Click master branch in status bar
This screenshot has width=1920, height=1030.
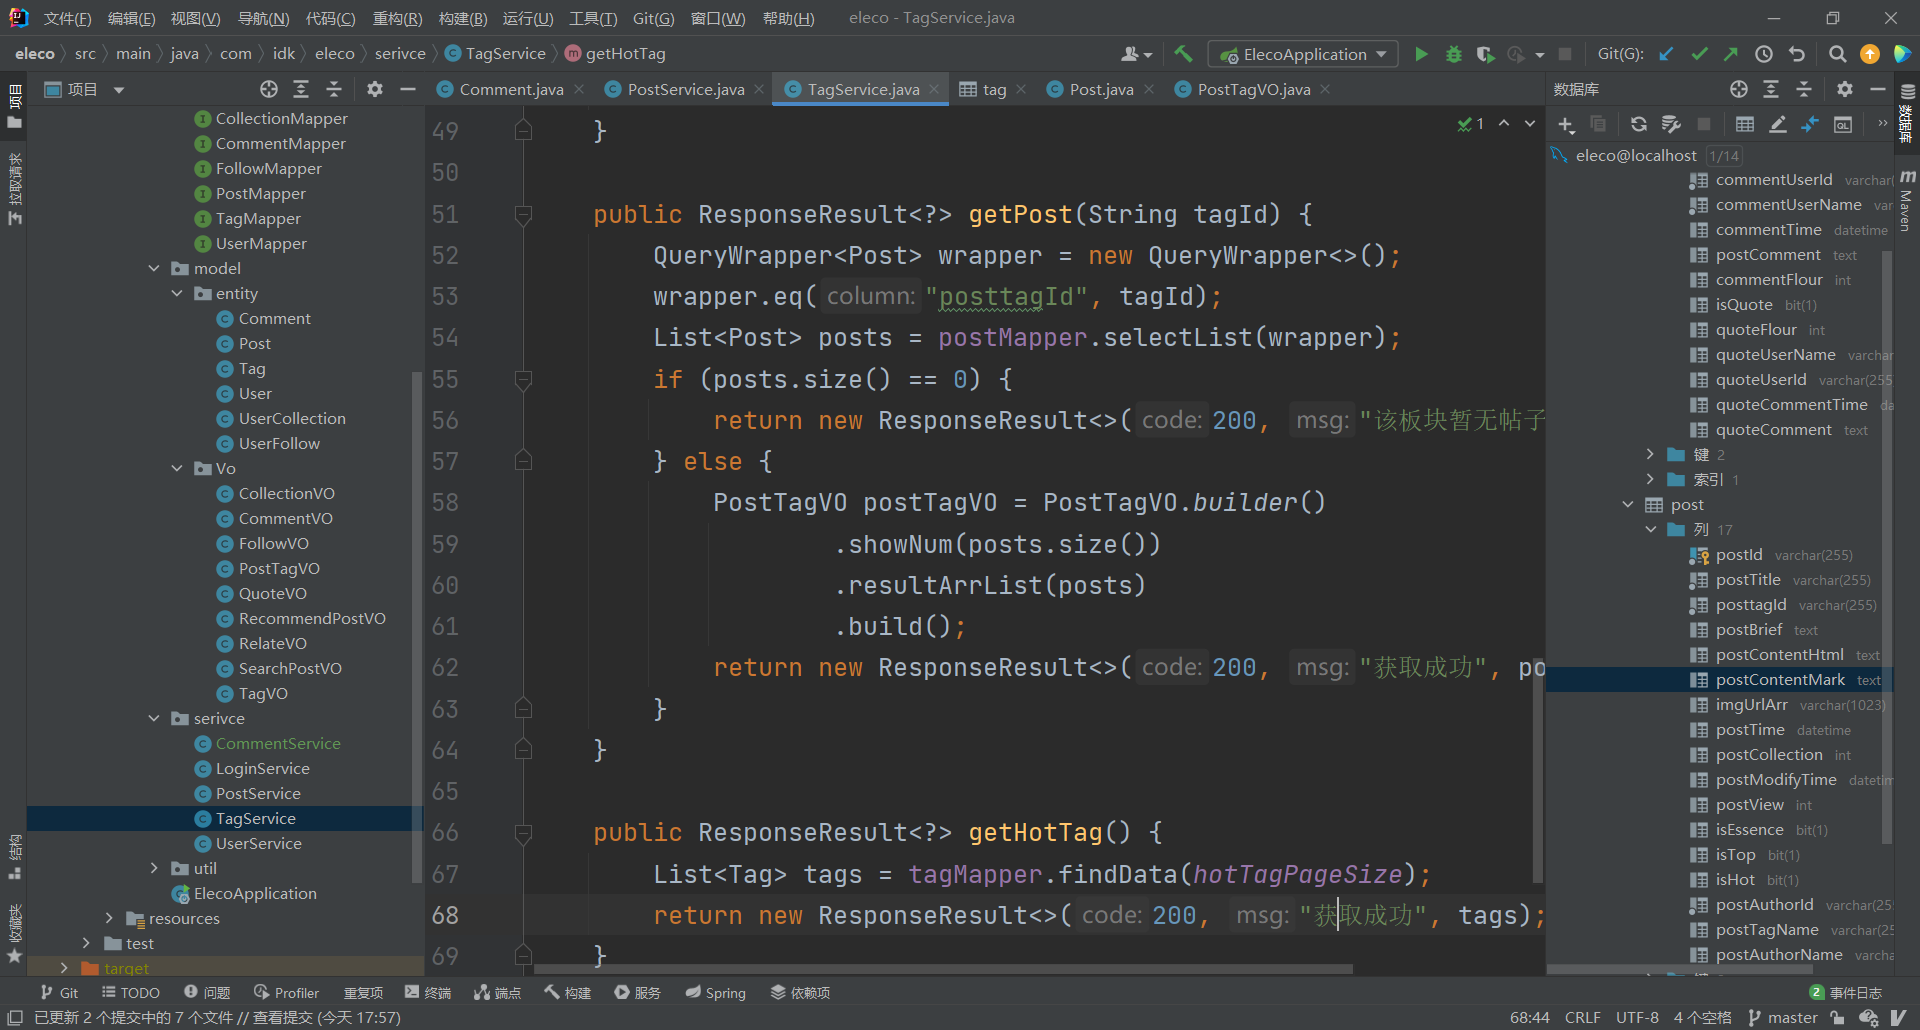point(1783,1017)
